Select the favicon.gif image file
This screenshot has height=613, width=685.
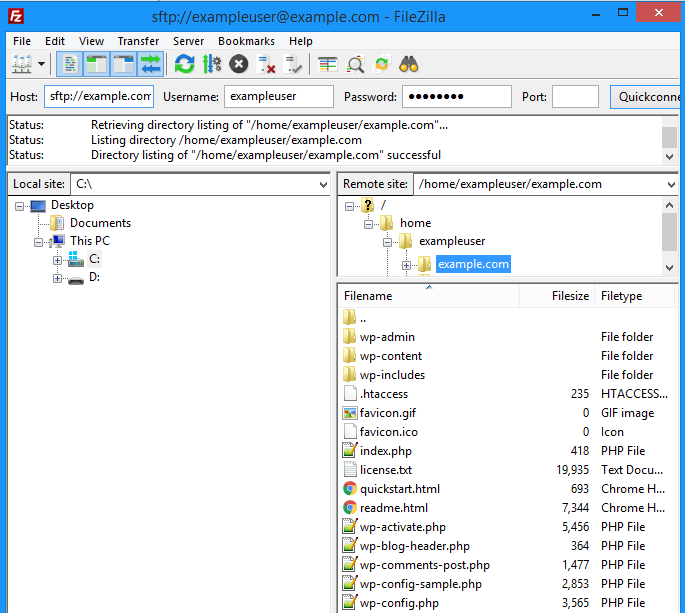508,413
